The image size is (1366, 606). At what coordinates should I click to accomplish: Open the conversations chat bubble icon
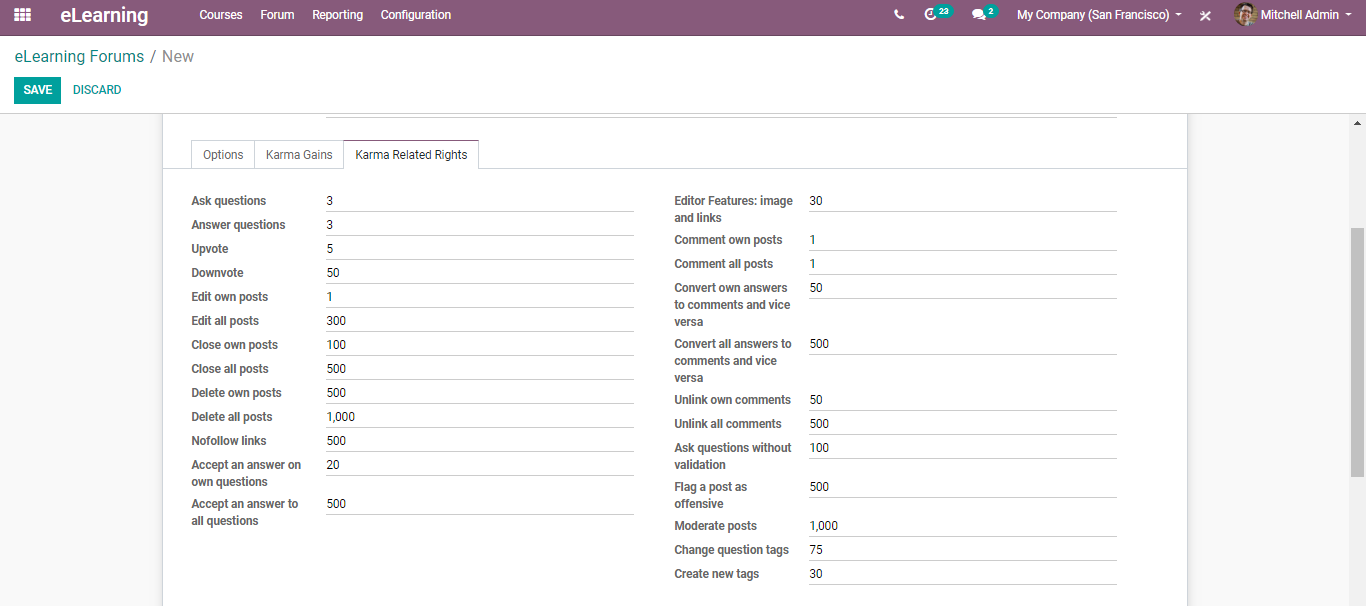pos(979,15)
